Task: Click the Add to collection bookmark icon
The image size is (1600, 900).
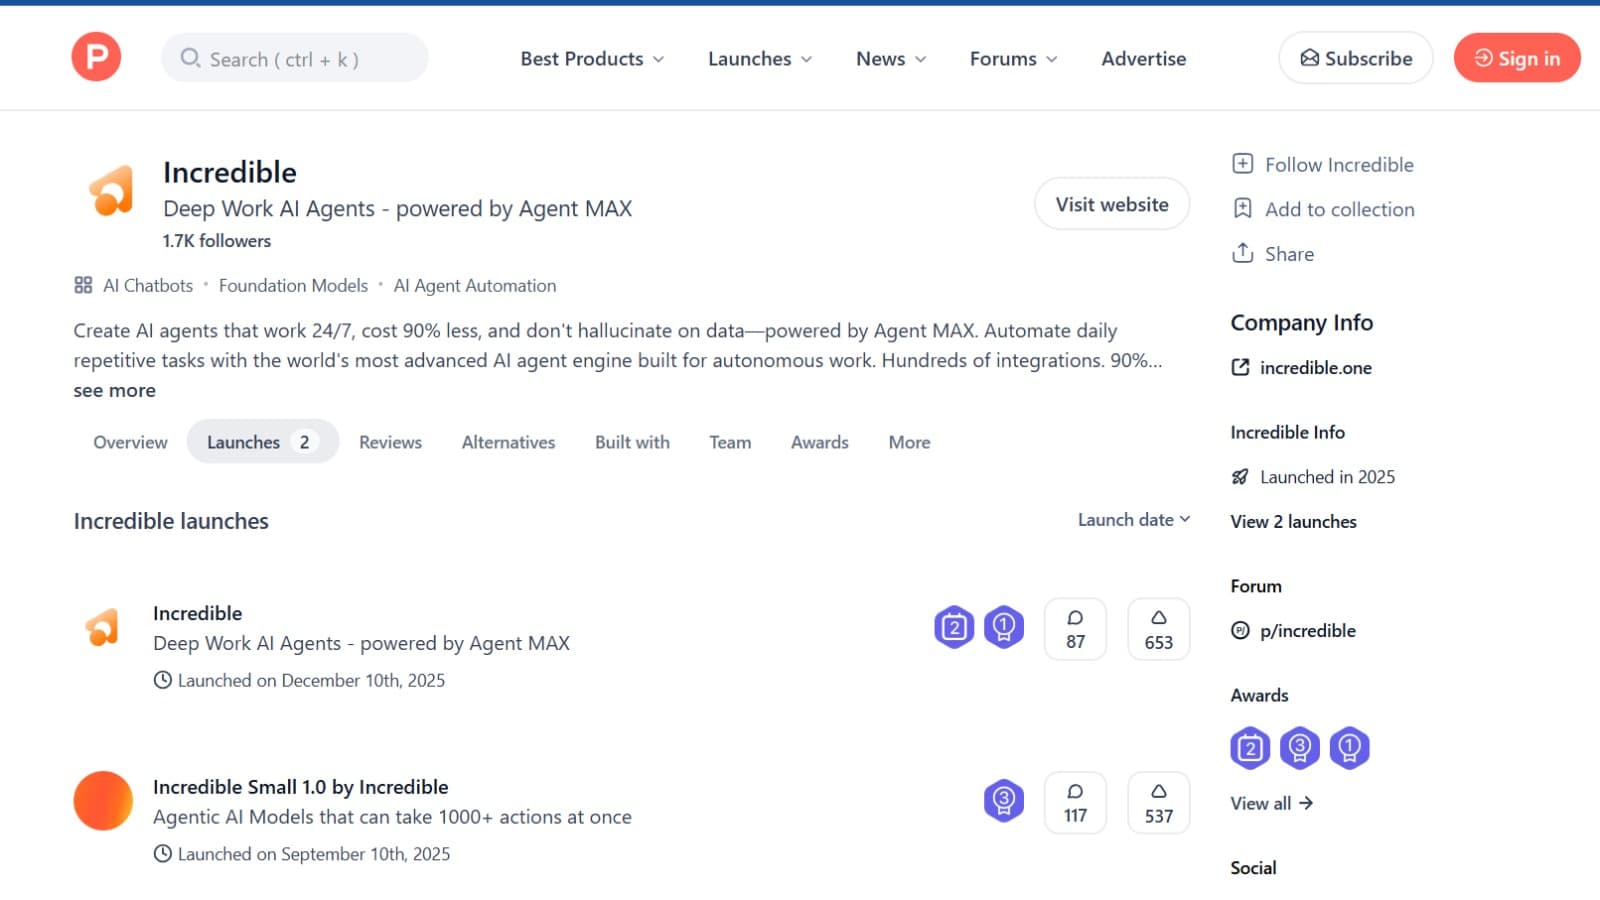Action: pyautogui.click(x=1242, y=208)
